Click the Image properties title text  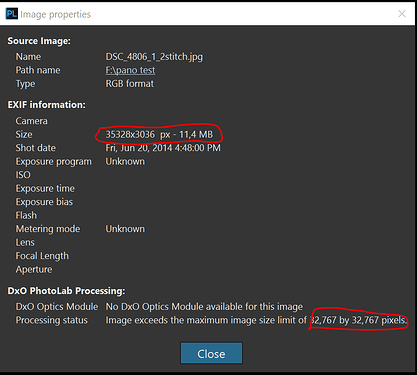pyautogui.click(x=55, y=14)
